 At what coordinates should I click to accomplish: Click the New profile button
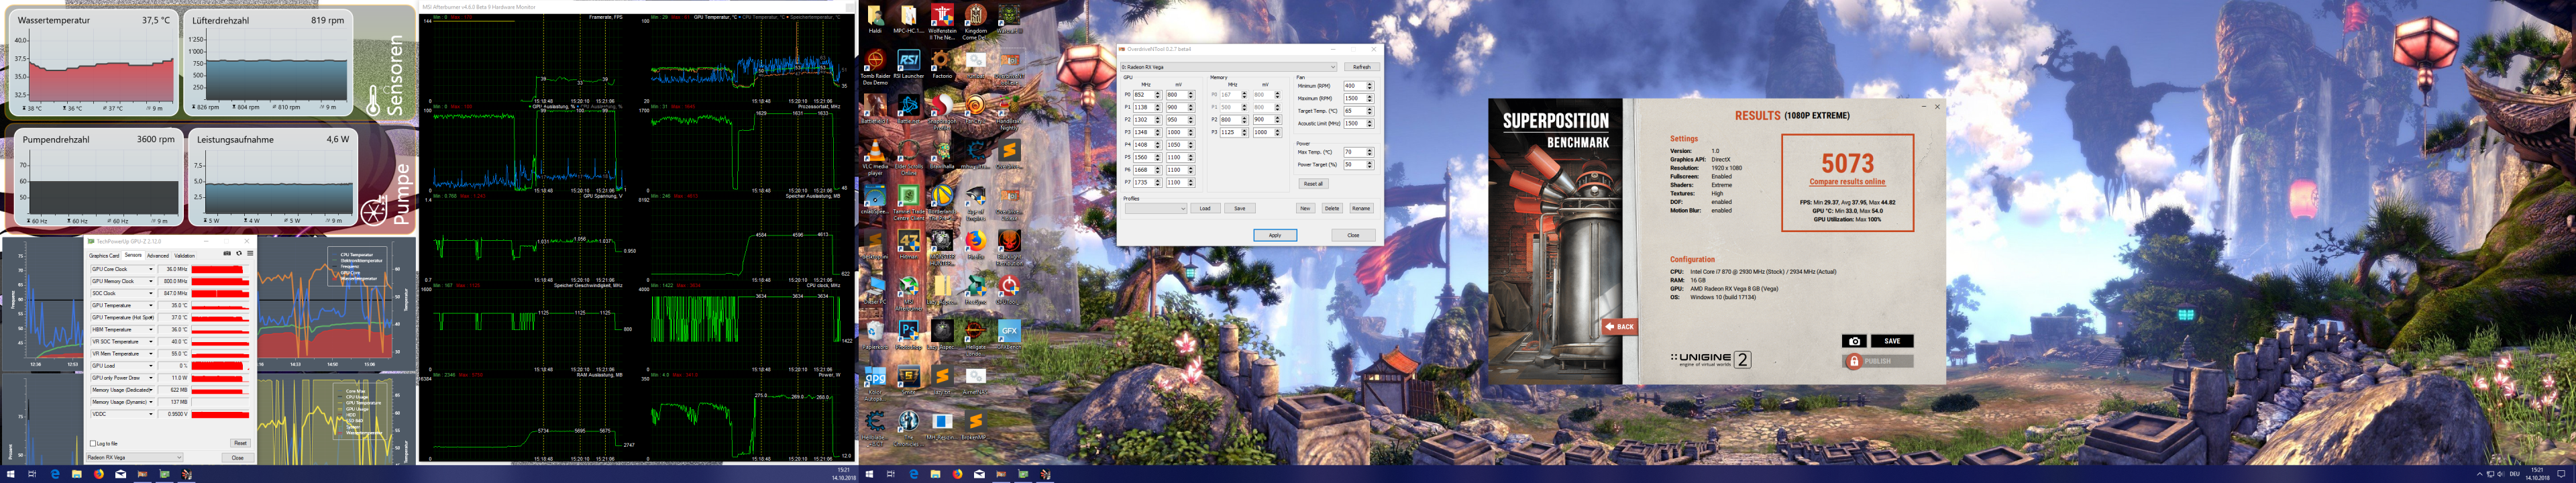1305,209
